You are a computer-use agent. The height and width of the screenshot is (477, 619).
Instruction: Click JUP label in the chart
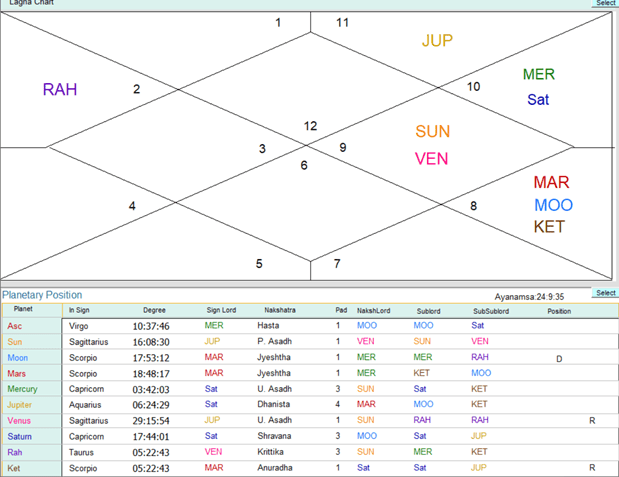pos(437,41)
